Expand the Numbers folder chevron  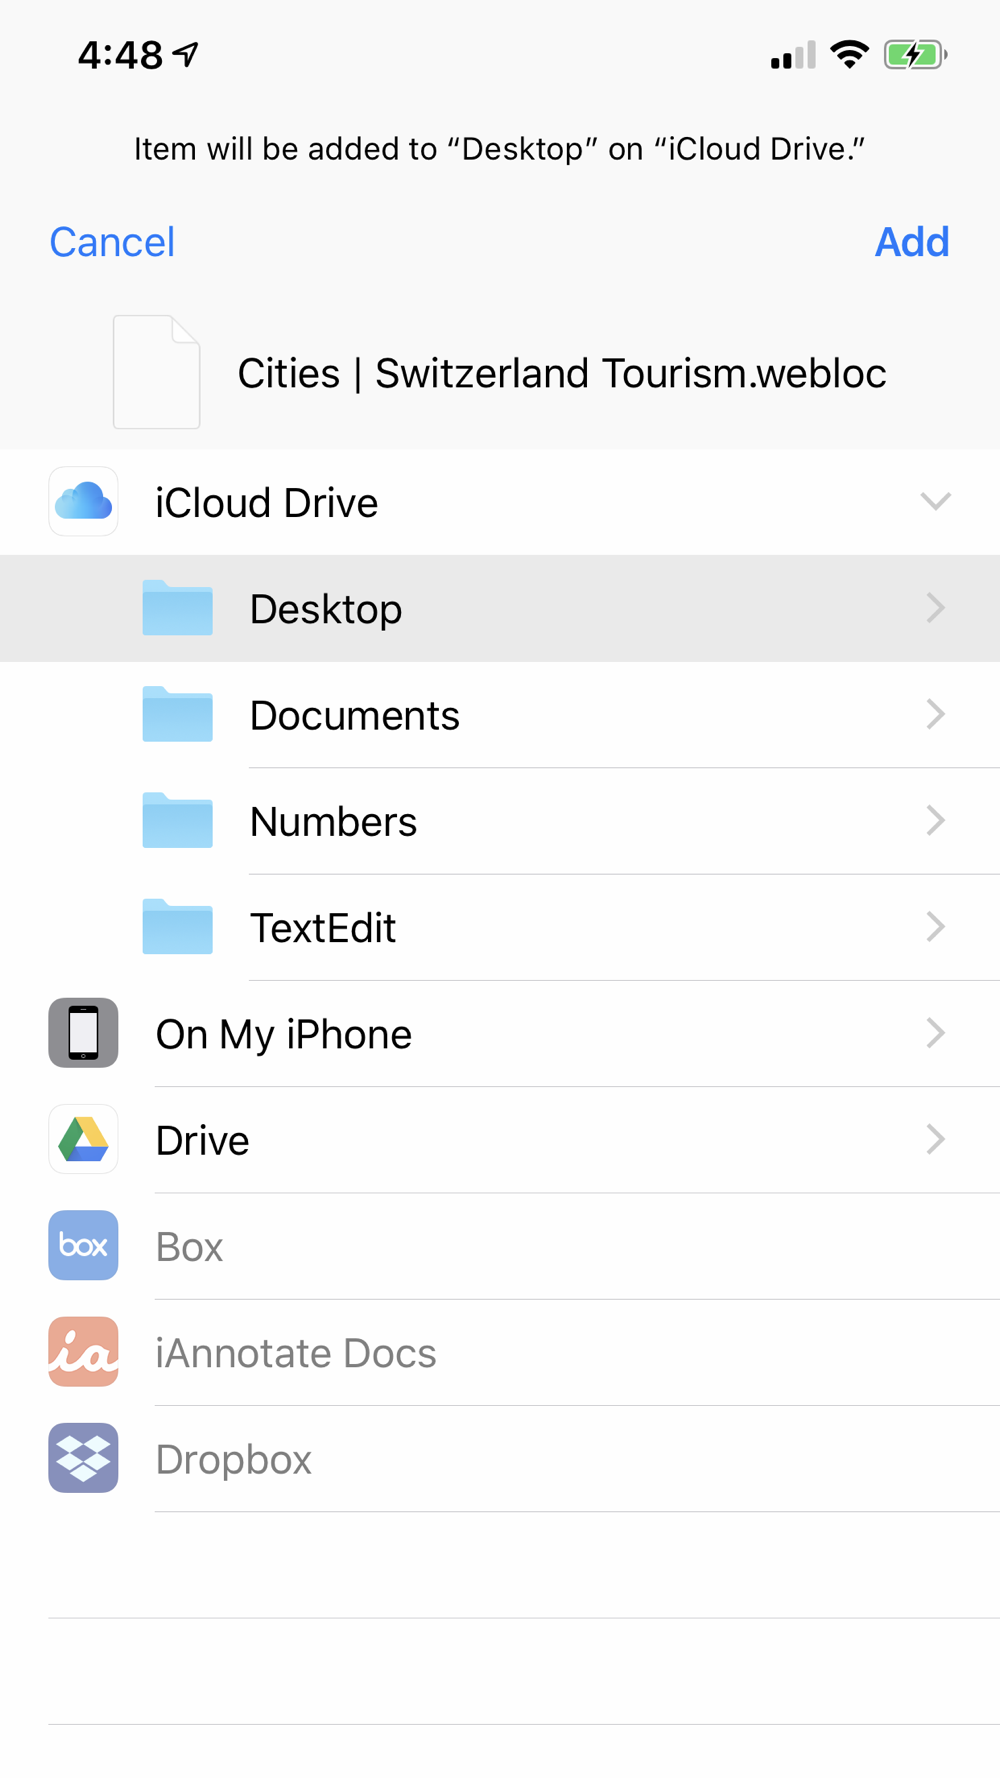click(936, 820)
